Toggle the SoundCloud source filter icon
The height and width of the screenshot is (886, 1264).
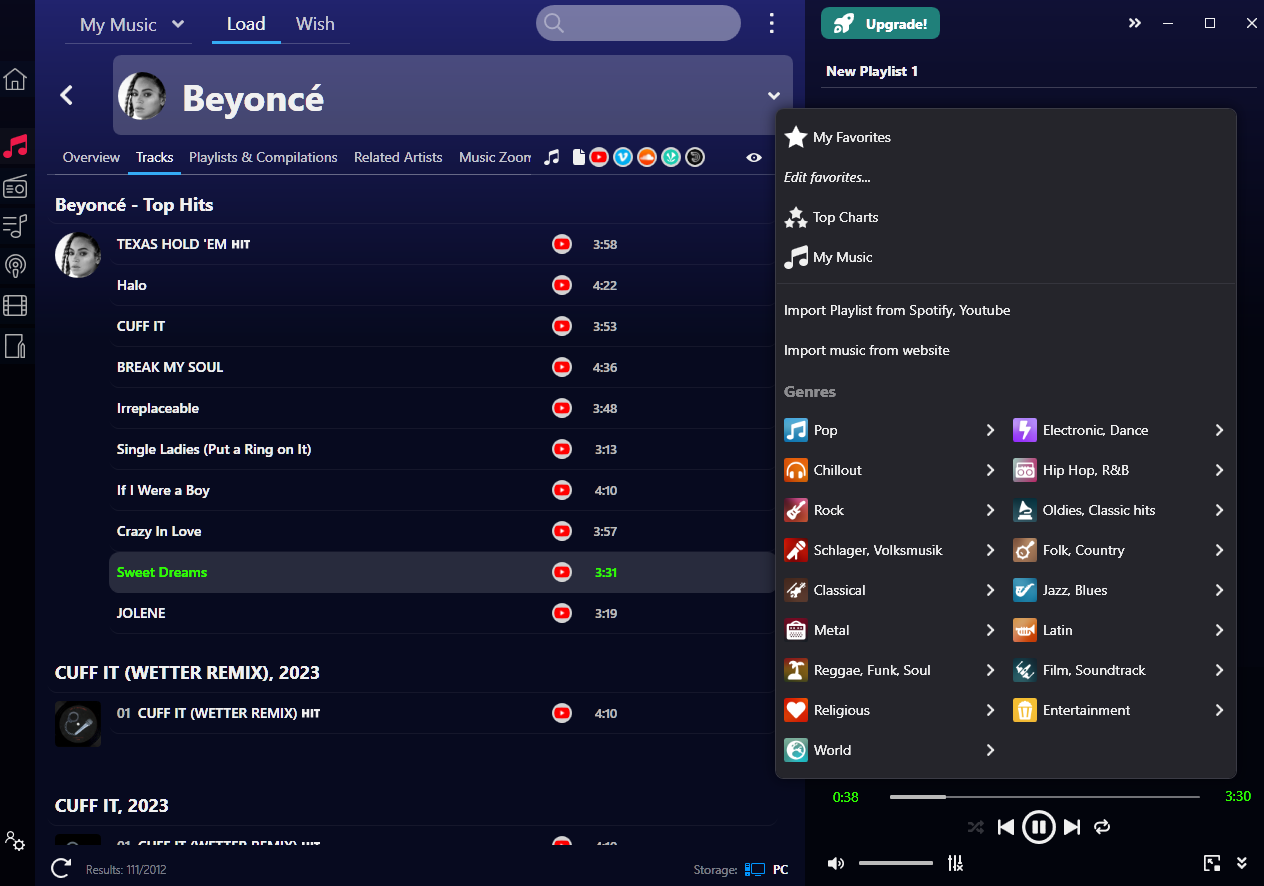[647, 157]
